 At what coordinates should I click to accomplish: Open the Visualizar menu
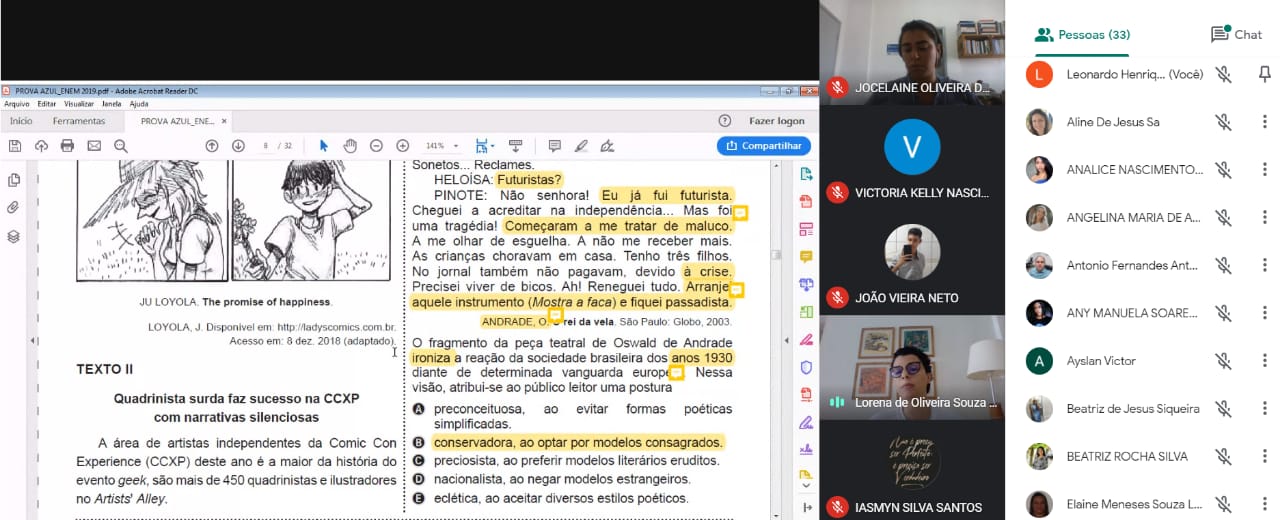click(x=79, y=104)
